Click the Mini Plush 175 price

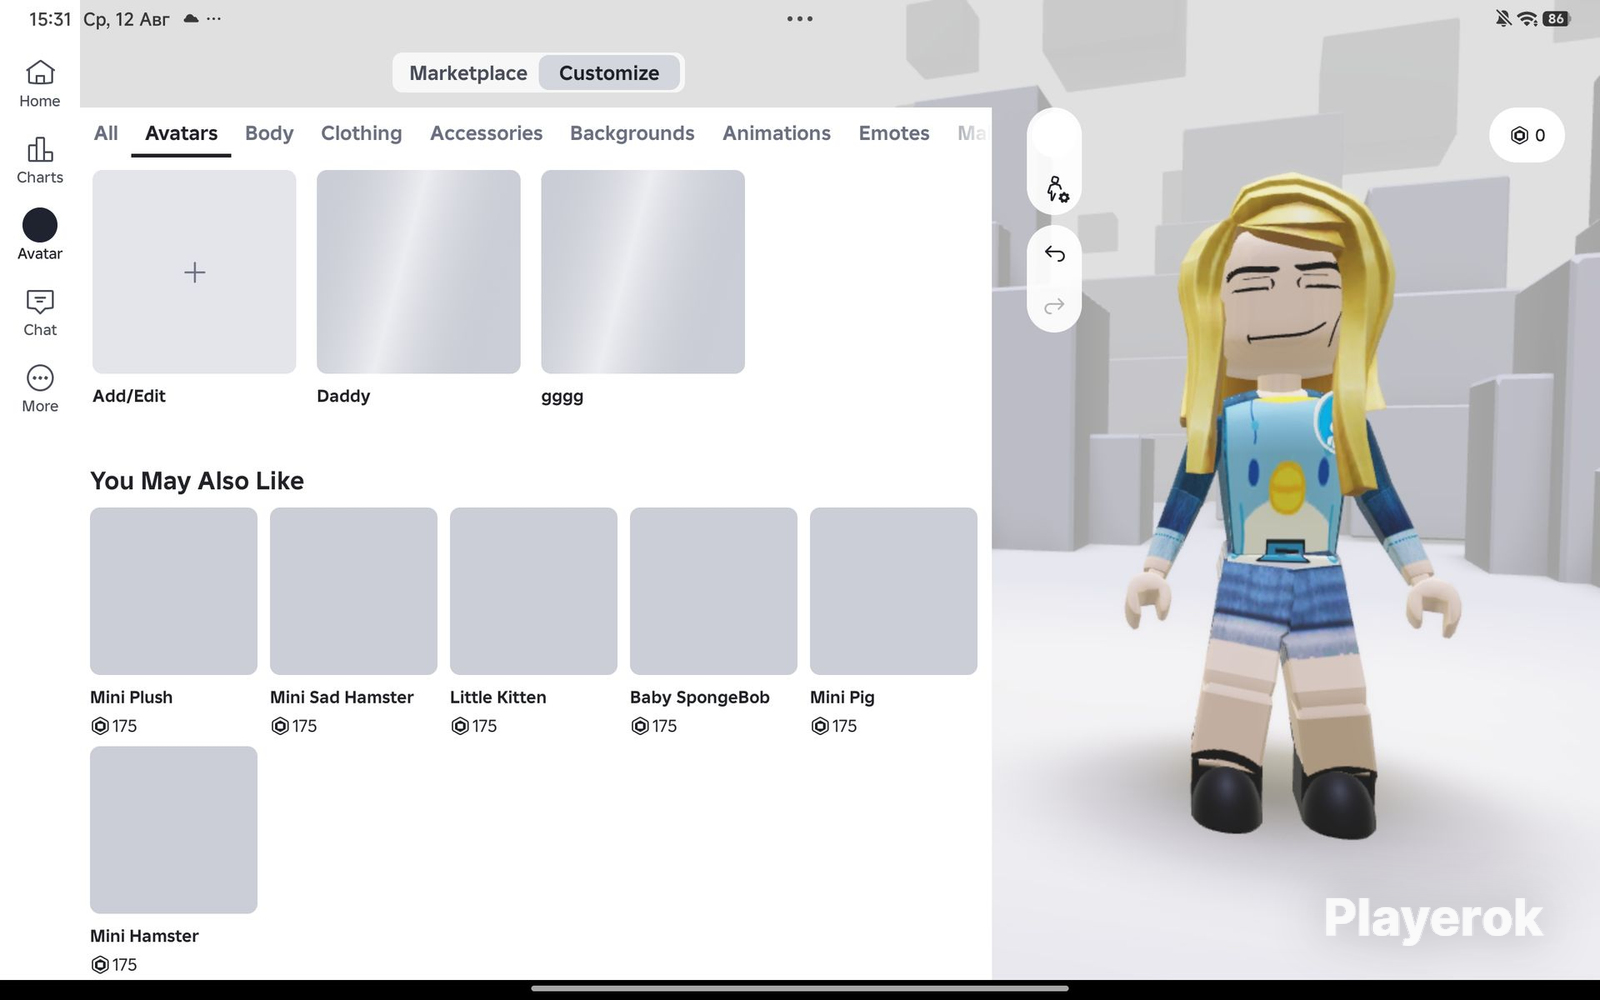[114, 726]
